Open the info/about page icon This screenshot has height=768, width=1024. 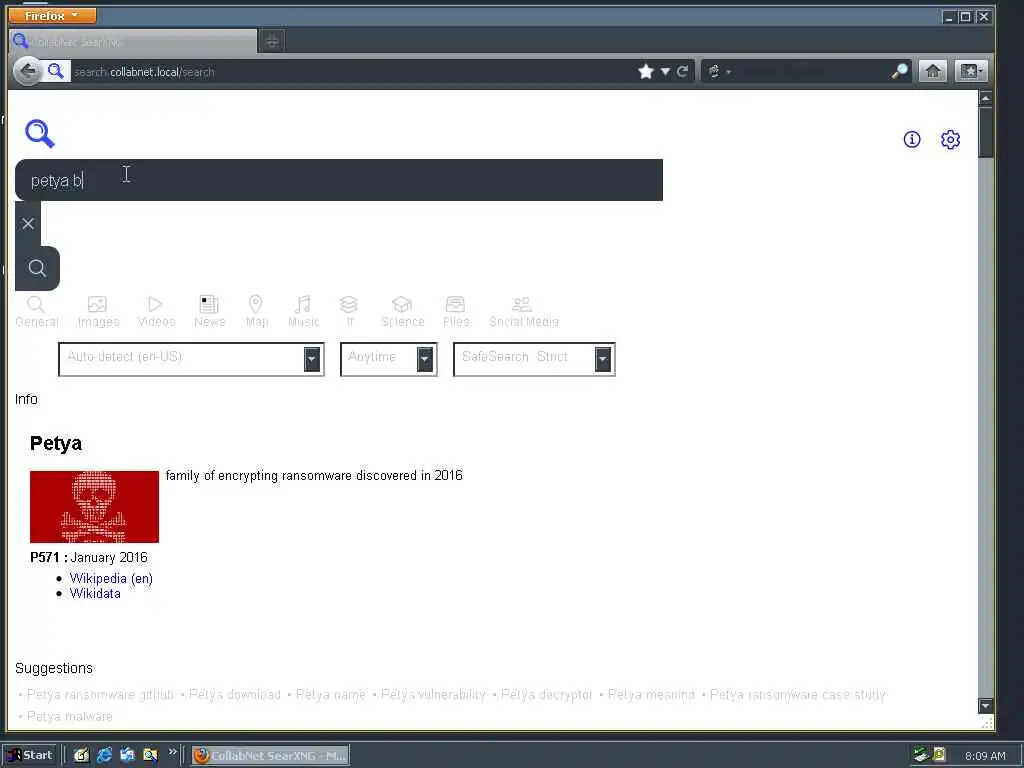pyautogui.click(x=912, y=139)
